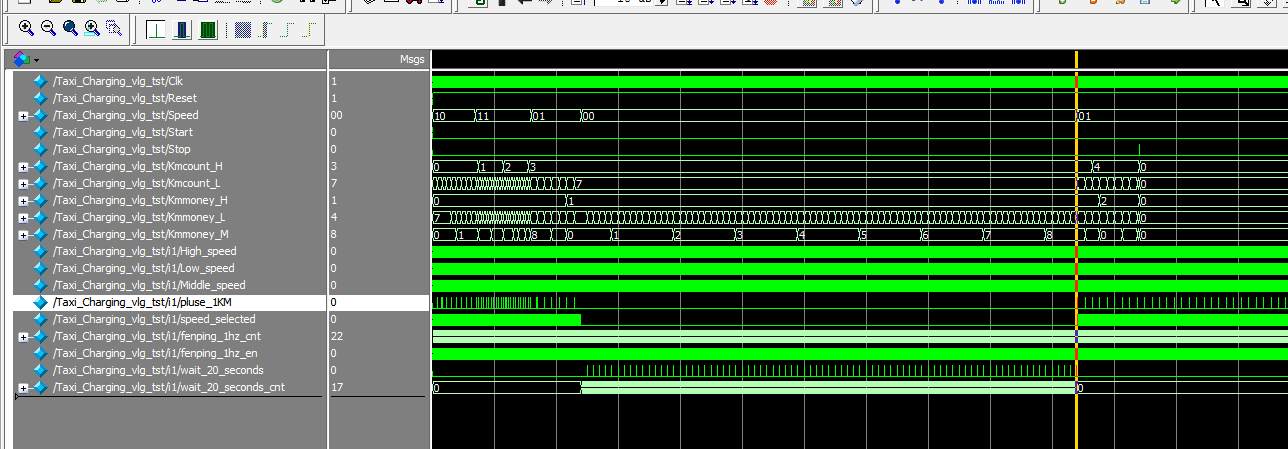1288x449 pixels.
Task: Select the Kmmoney_M signal name
Action: coord(140,234)
